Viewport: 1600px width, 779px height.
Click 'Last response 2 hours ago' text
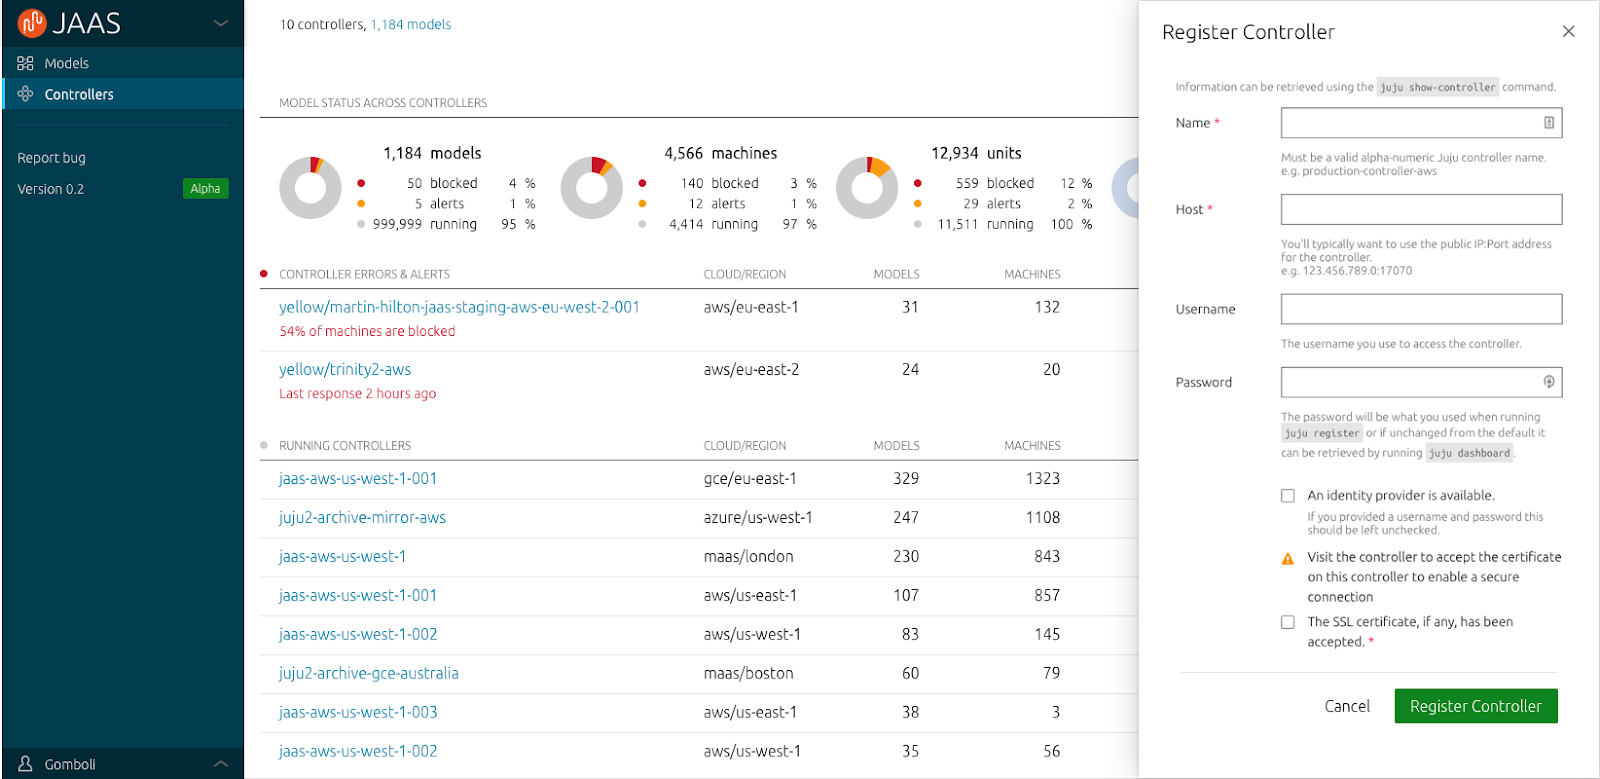[357, 393]
